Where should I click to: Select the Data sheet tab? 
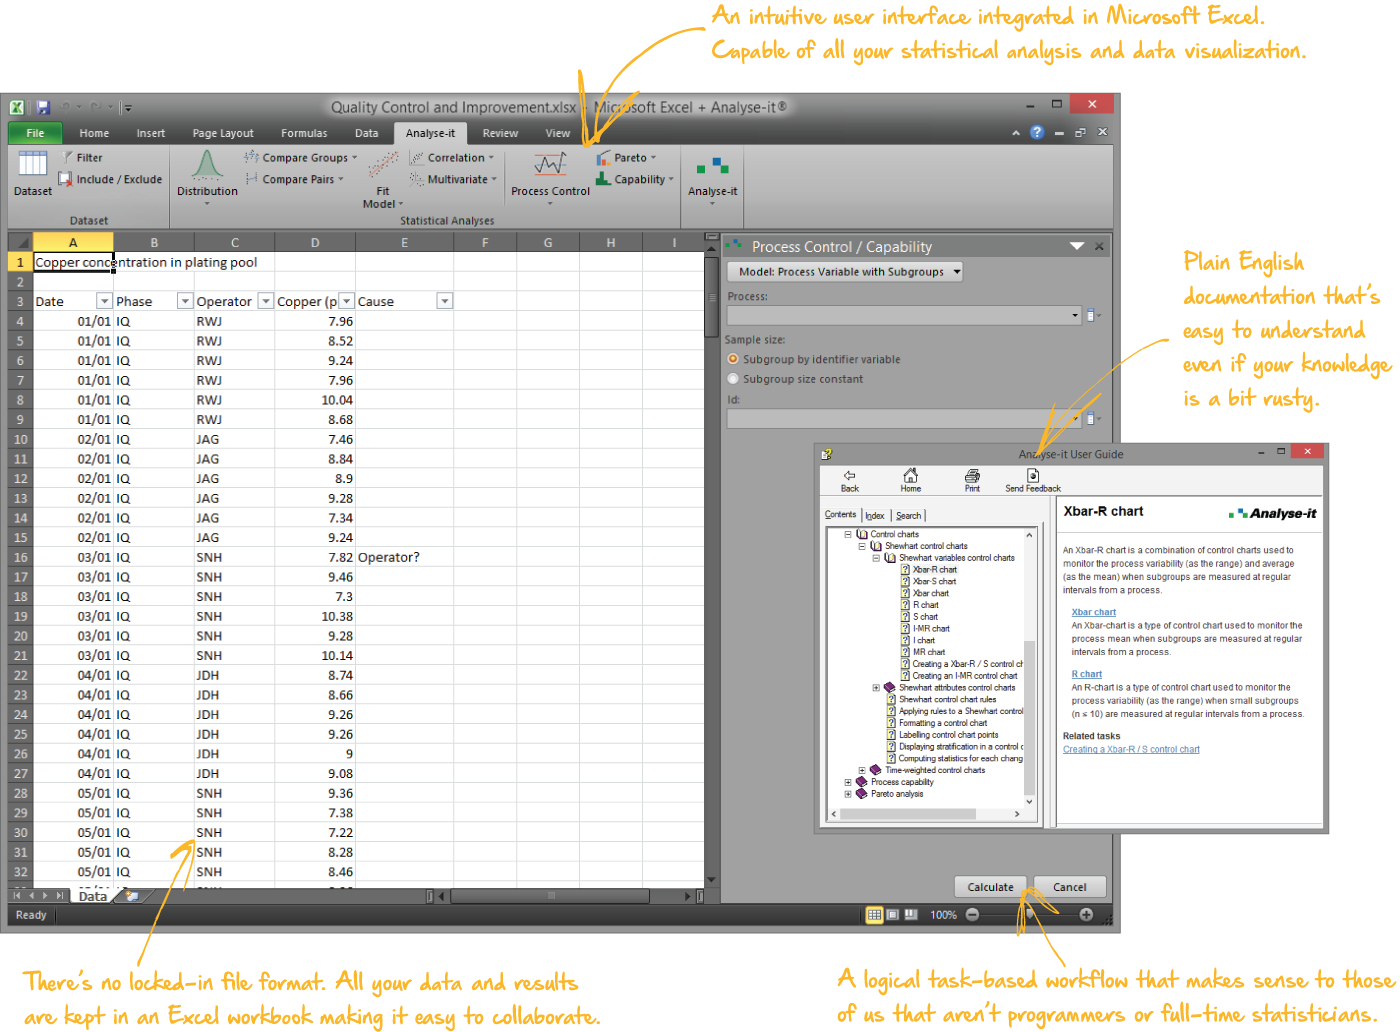pos(93,896)
